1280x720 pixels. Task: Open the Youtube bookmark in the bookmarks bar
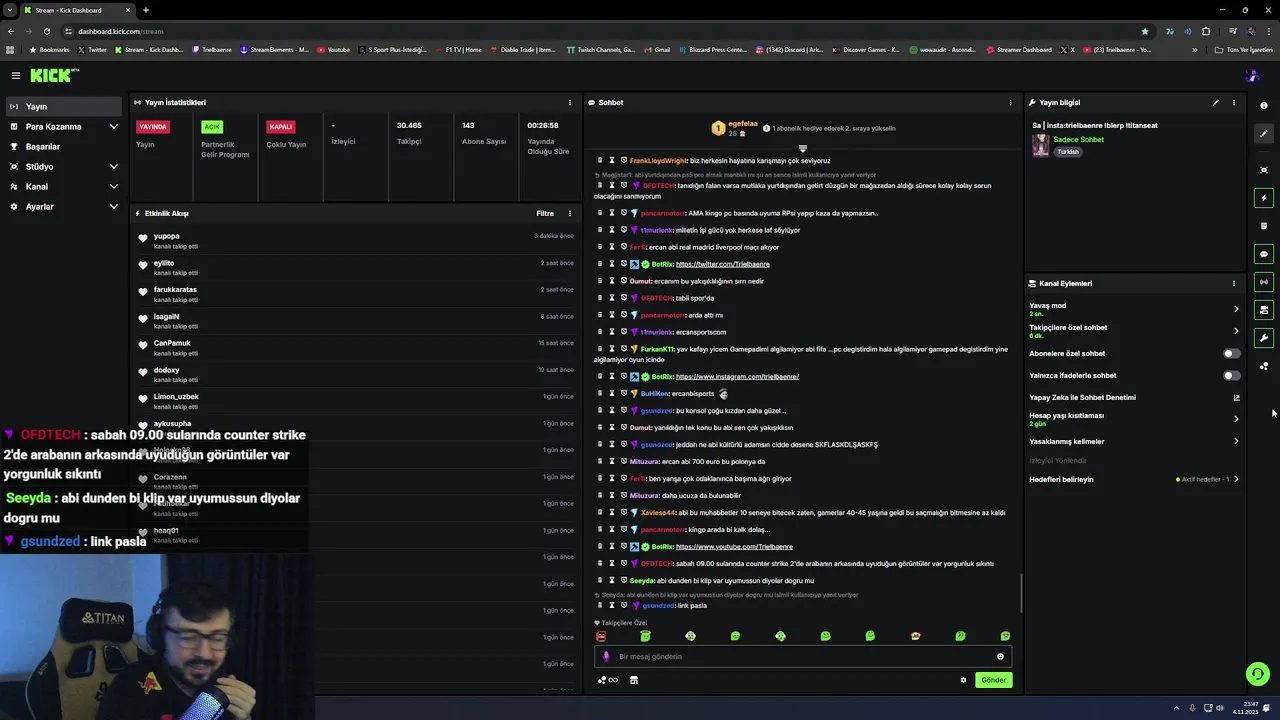[334, 49]
